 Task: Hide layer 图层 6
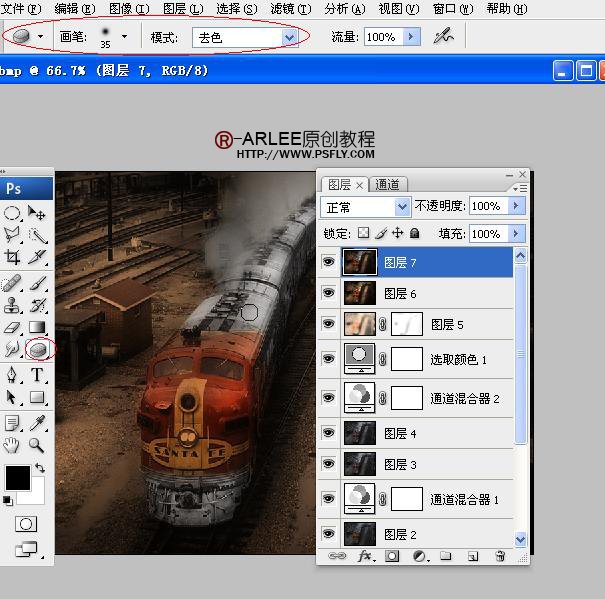click(x=328, y=293)
